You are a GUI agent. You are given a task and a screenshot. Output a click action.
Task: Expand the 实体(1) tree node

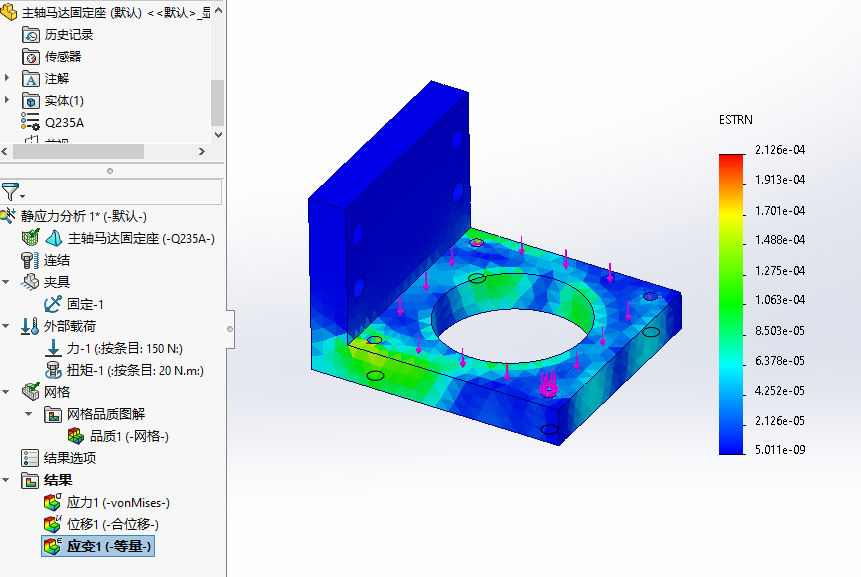pyautogui.click(x=7, y=100)
